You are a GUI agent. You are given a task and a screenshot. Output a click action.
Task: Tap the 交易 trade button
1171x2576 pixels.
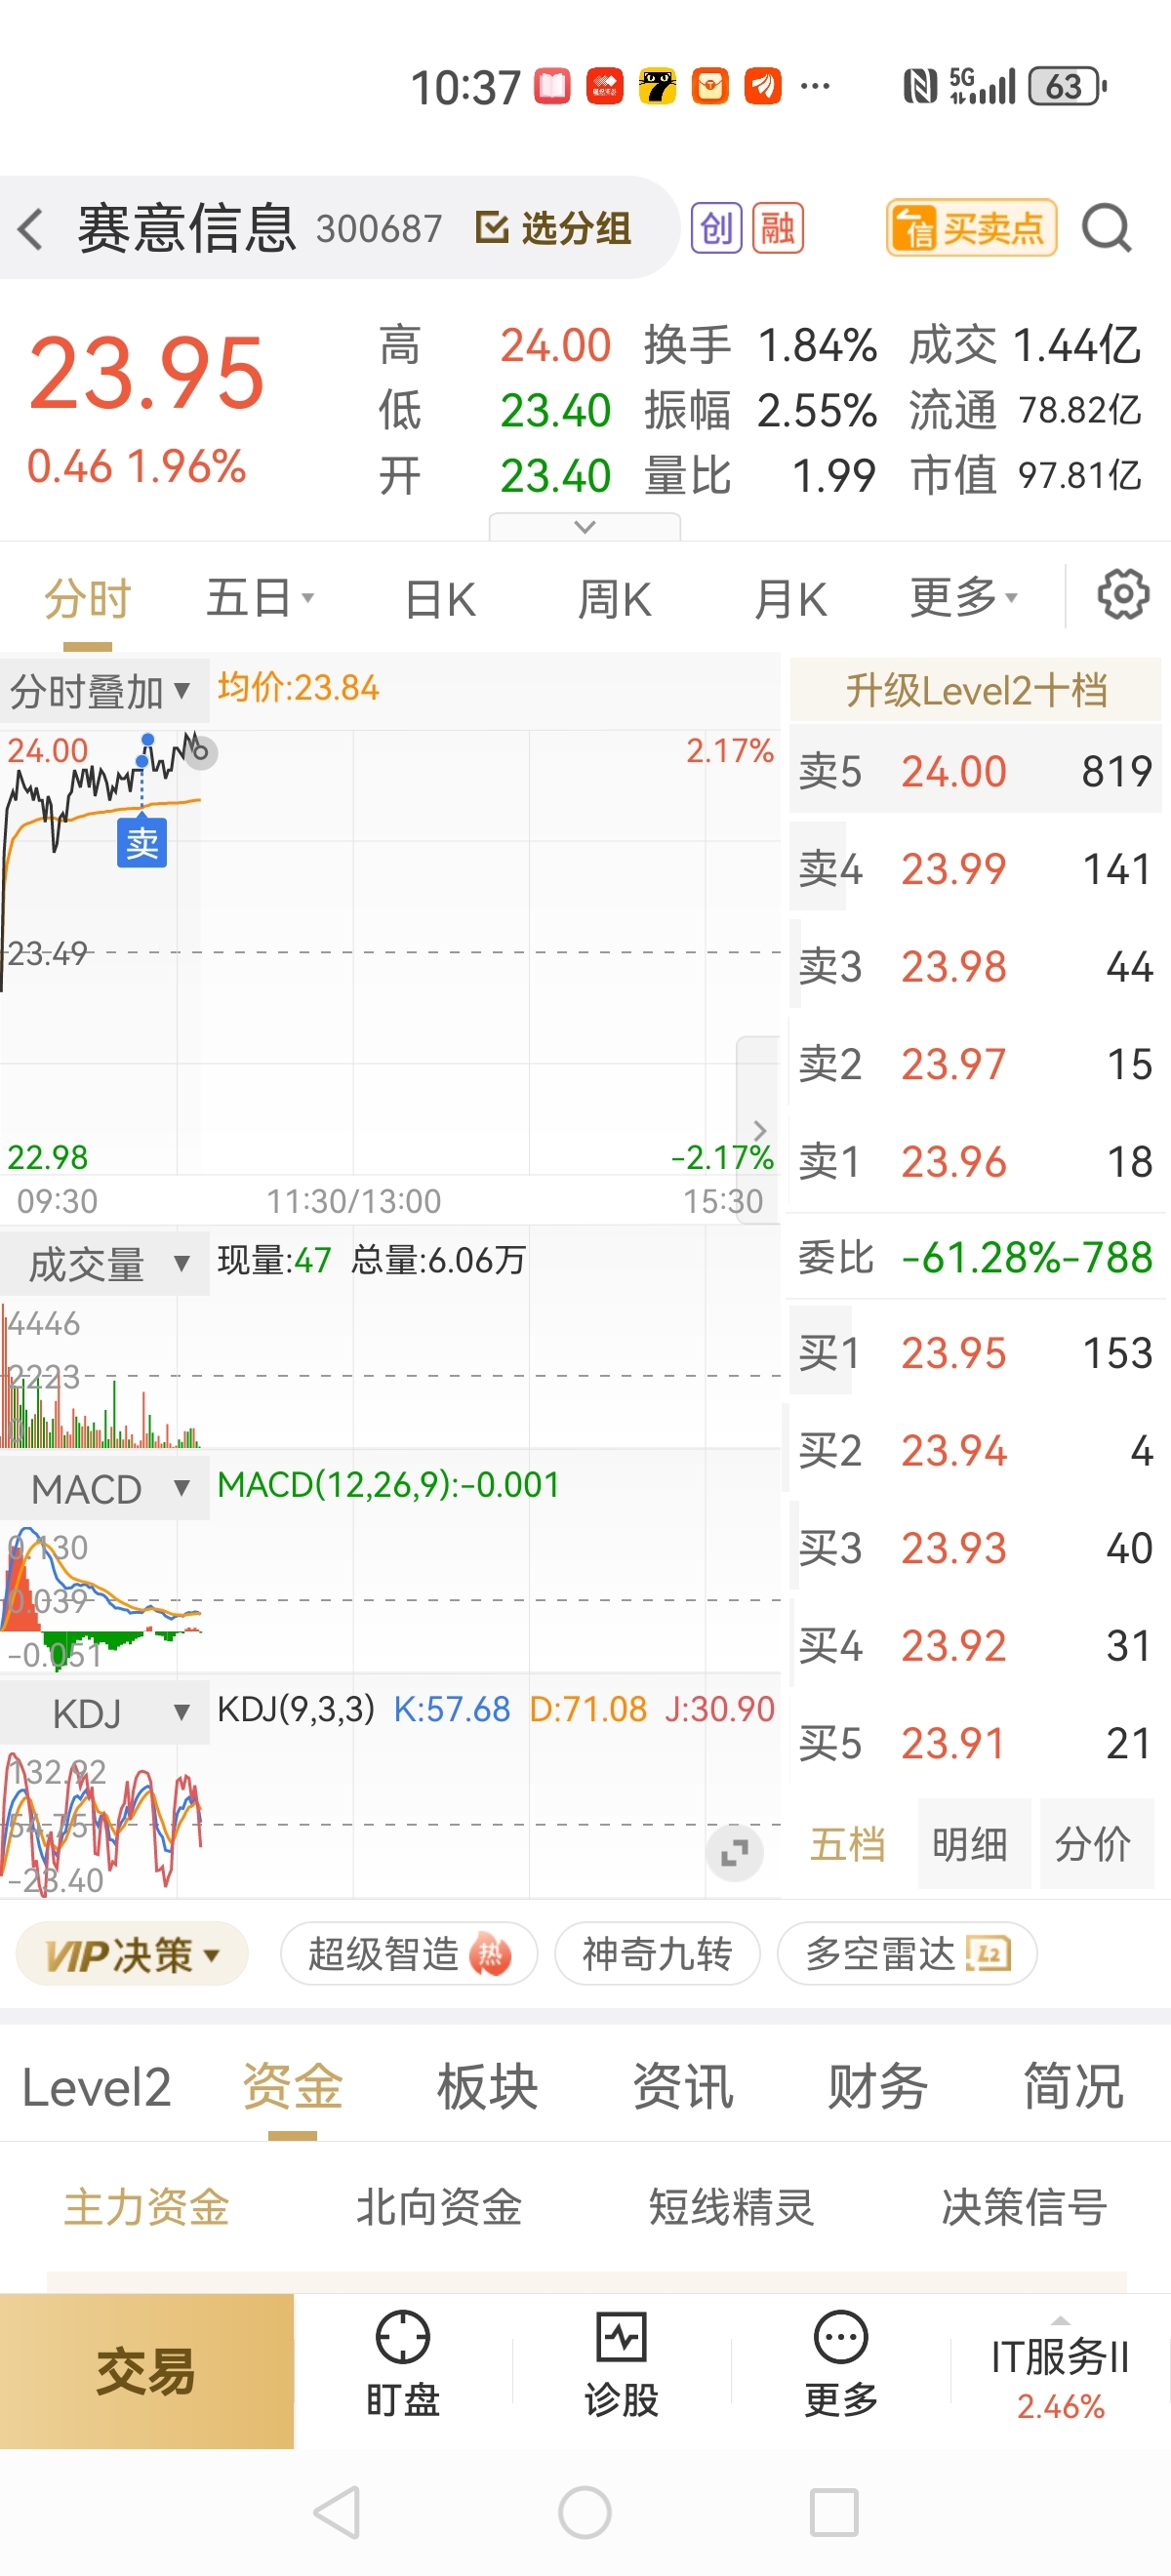147,2371
